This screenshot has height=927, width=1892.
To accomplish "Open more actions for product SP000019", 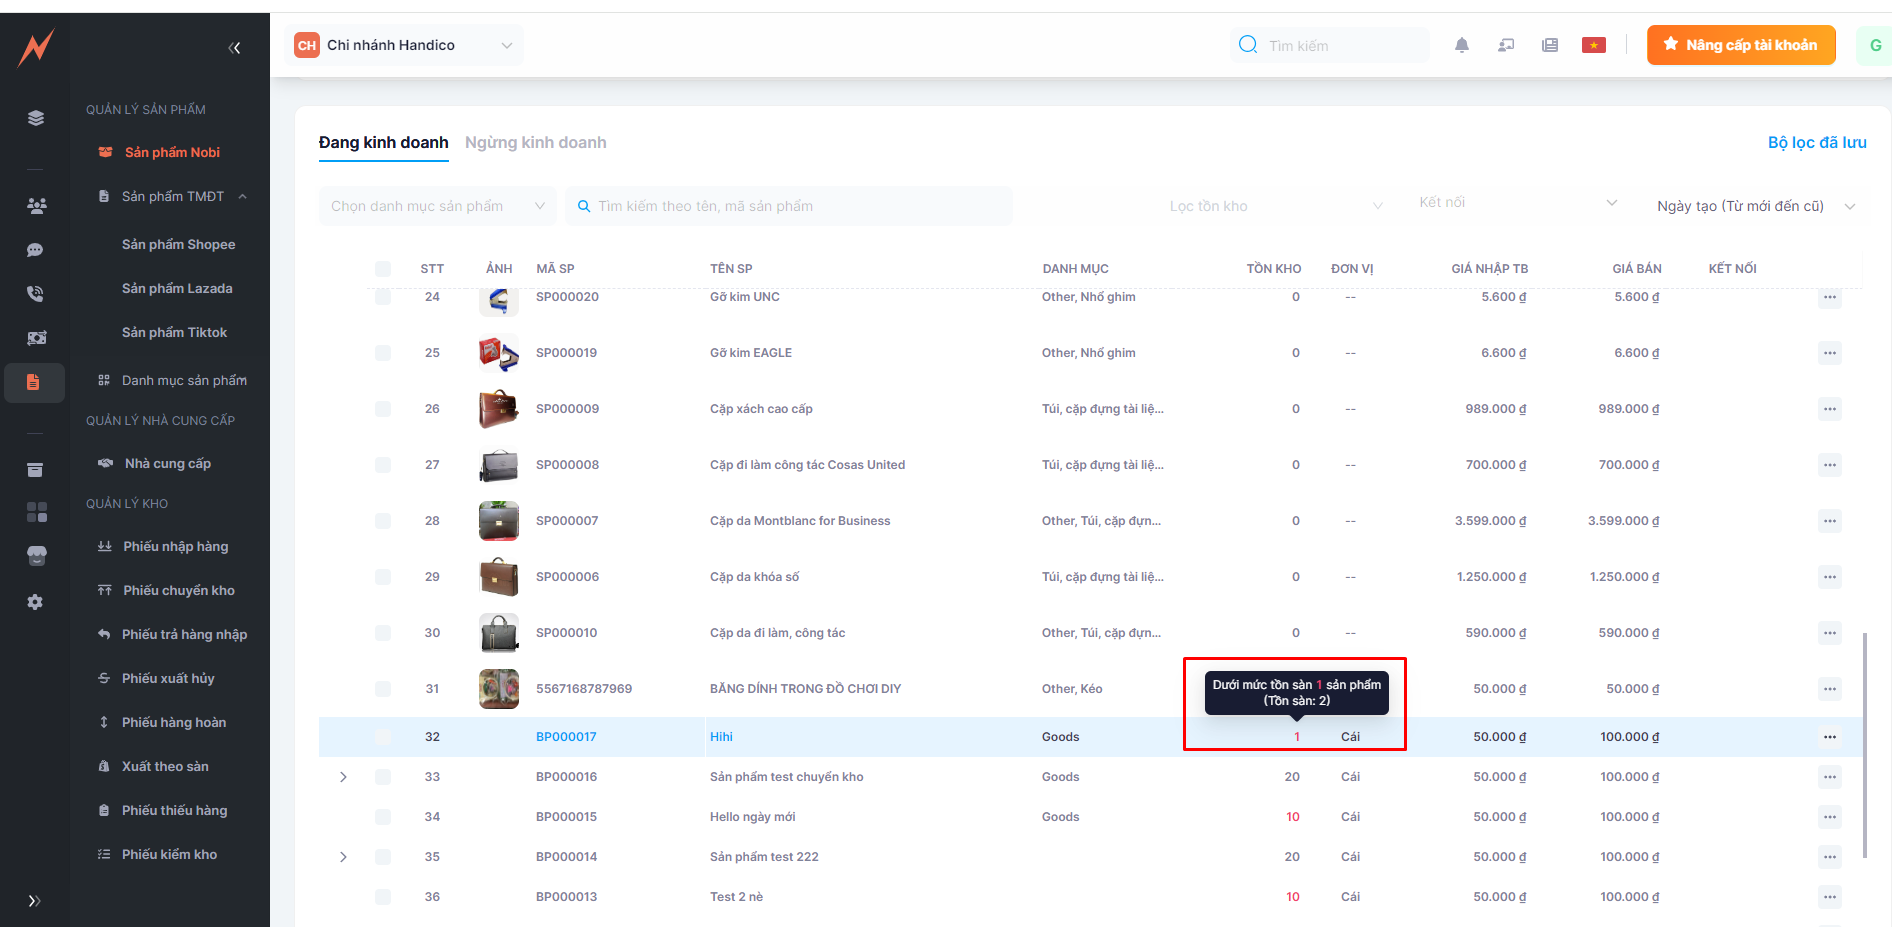I will coord(1829,353).
